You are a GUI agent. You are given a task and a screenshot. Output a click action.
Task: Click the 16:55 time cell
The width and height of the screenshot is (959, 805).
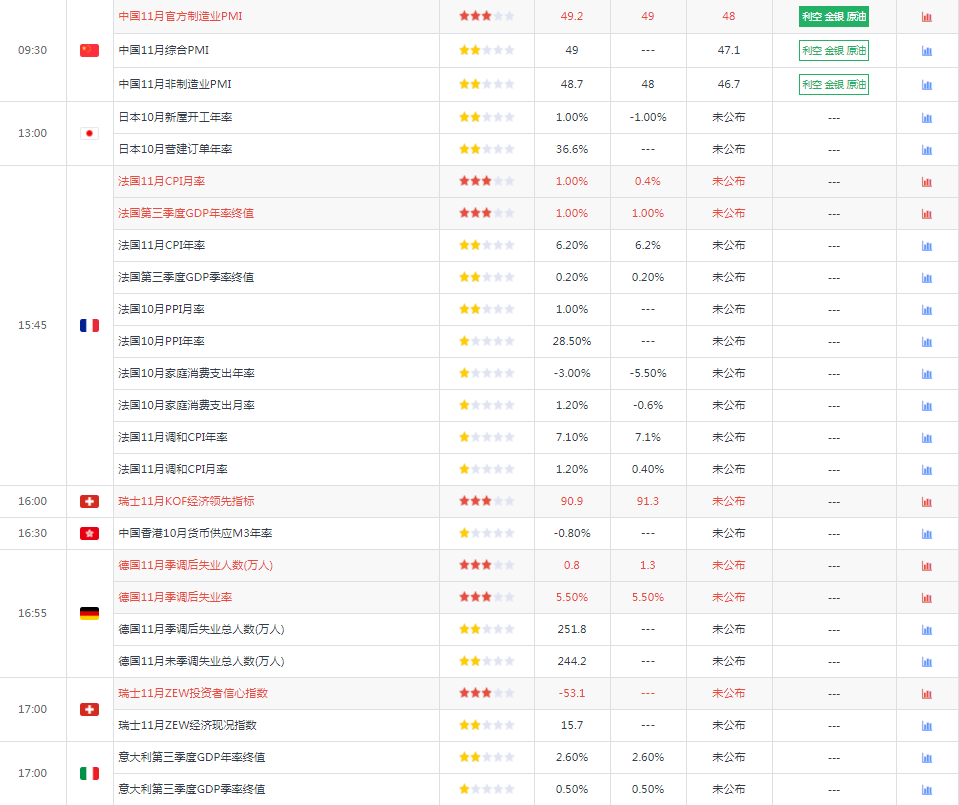click(x=32, y=614)
